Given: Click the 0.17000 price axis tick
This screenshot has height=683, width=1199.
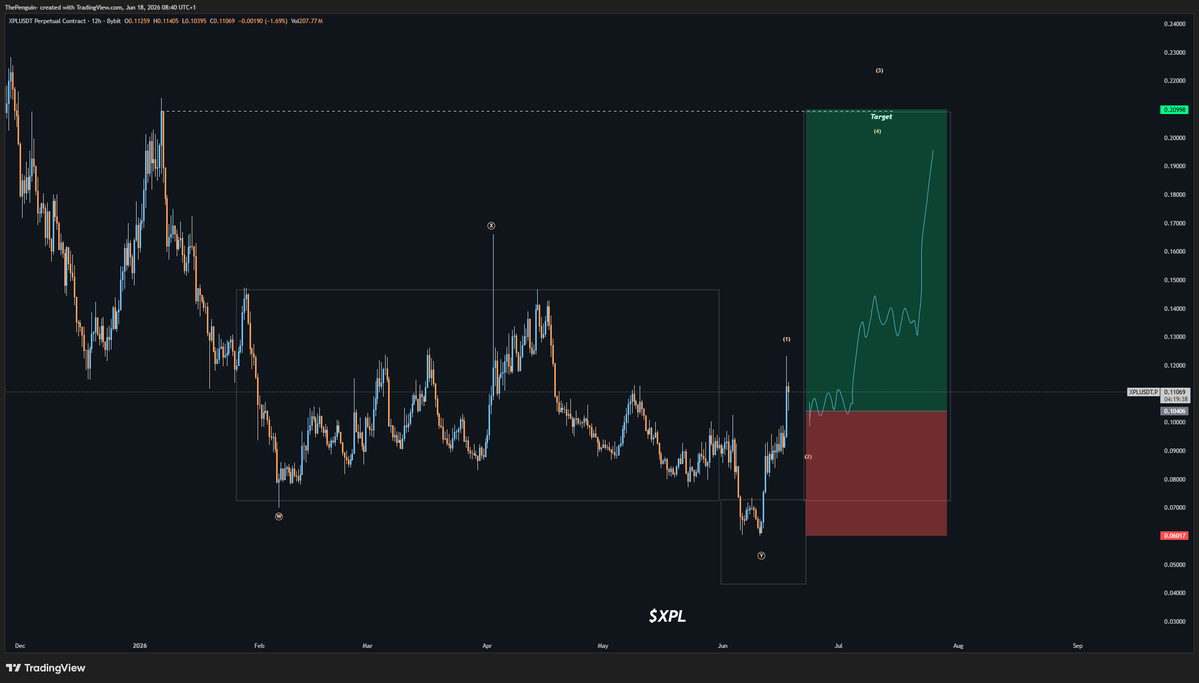Looking at the screenshot, I should (x=1175, y=223).
